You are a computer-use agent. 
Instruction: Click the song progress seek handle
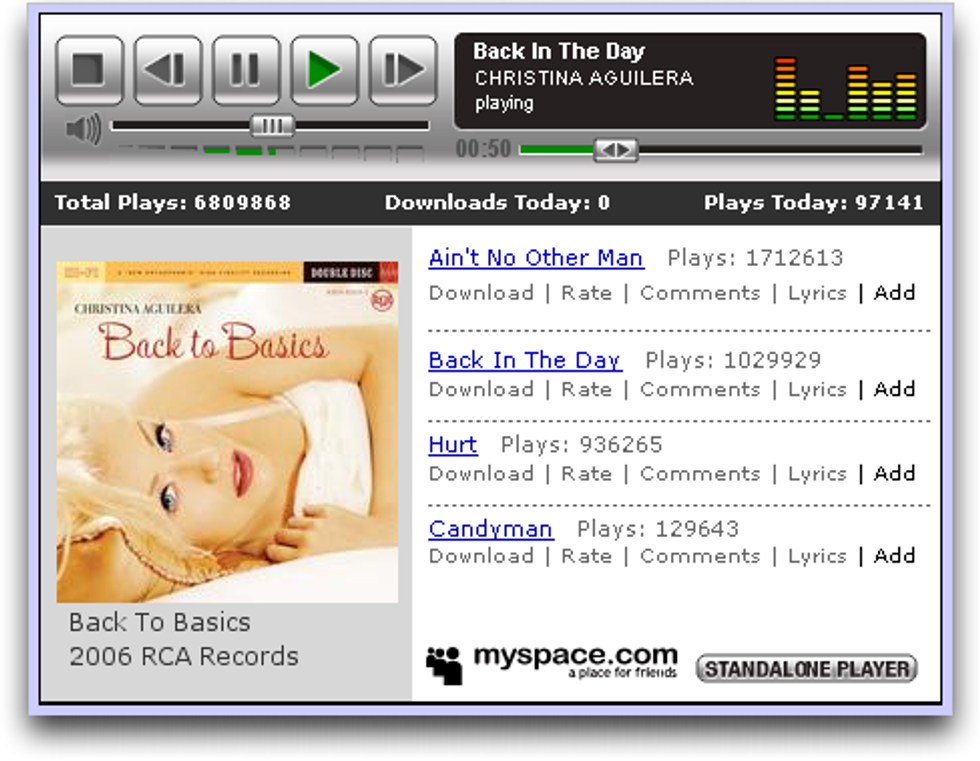click(x=615, y=150)
